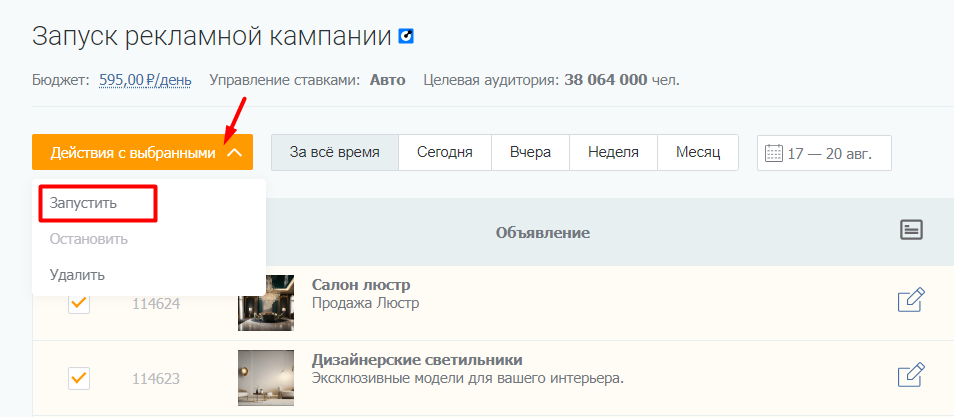The width and height of the screenshot is (954, 417).
Task: Collapse the Действия с выбранными dropdown
Action: pyautogui.click(x=142, y=153)
